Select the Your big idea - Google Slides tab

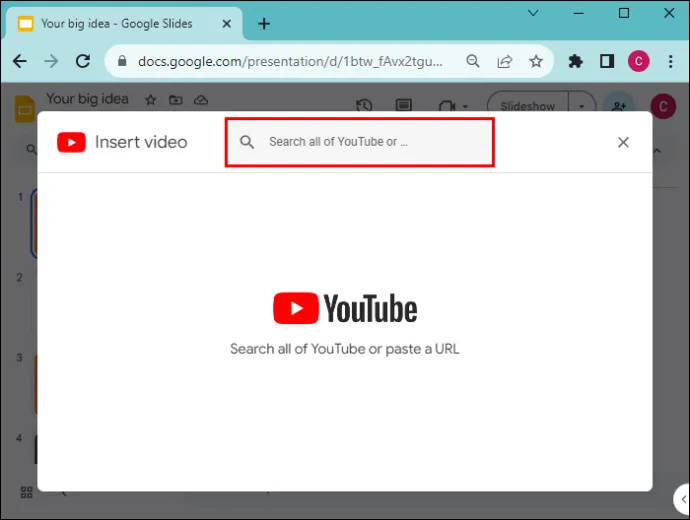pyautogui.click(x=123, y=24)
